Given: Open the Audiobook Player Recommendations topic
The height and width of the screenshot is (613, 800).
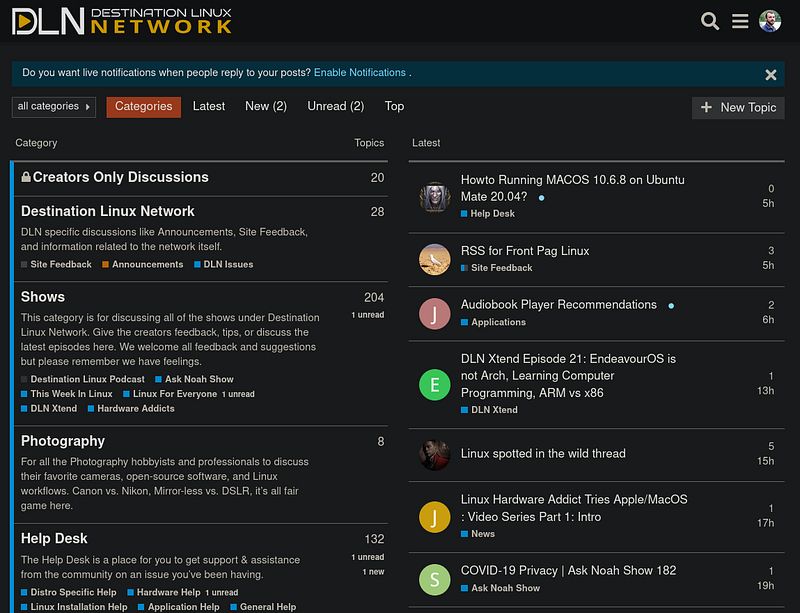Looking at the screenshot, I should tap(559, 305).
